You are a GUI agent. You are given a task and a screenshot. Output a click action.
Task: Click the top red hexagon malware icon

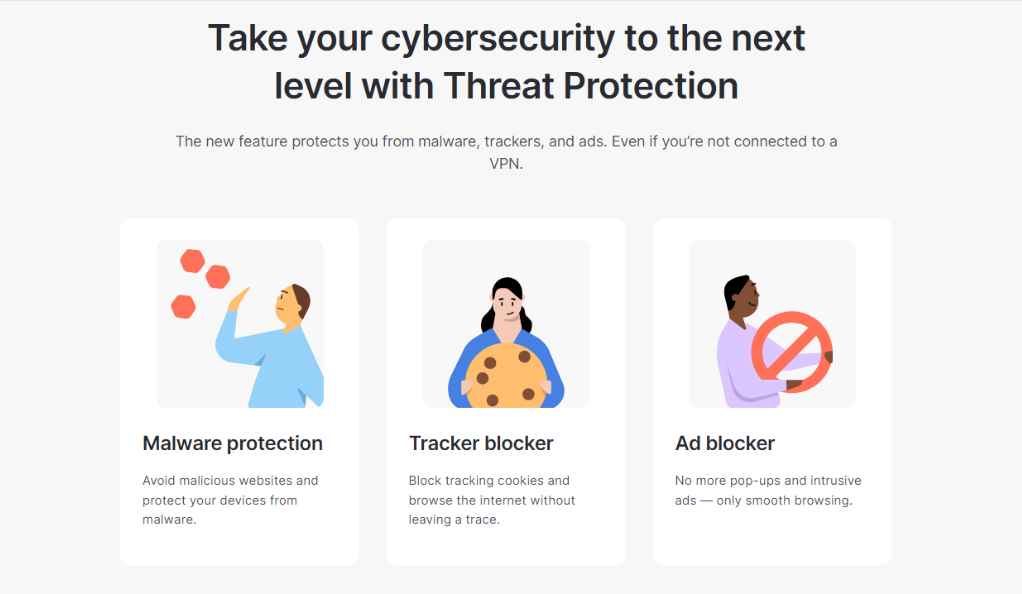point(193,261)
